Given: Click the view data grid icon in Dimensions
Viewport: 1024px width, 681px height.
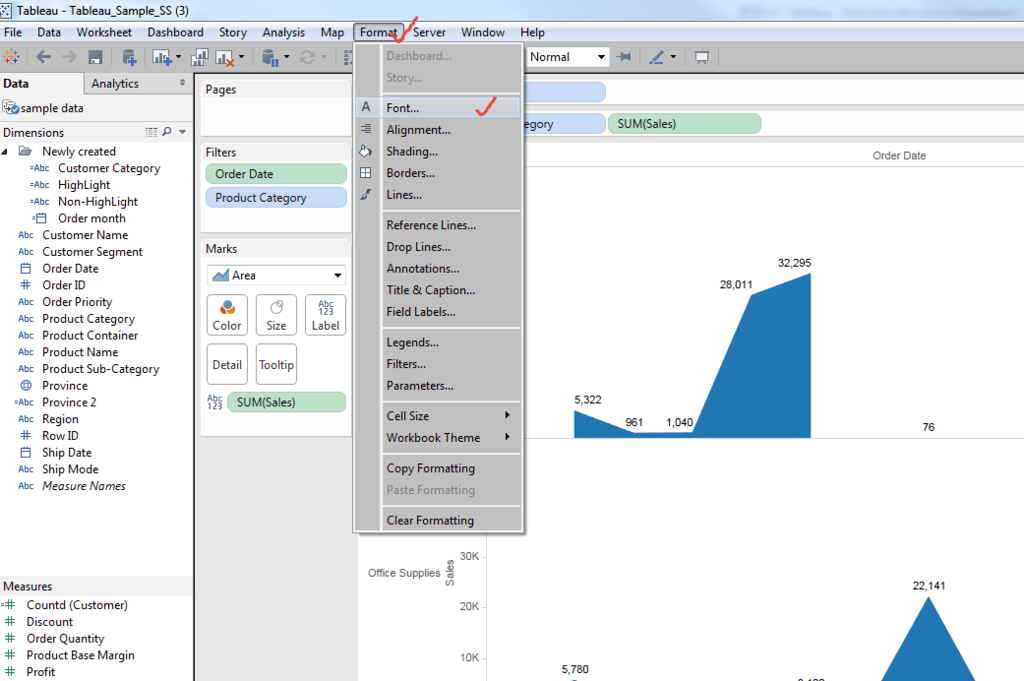Looking at the screenshot, I should [152, 132].
